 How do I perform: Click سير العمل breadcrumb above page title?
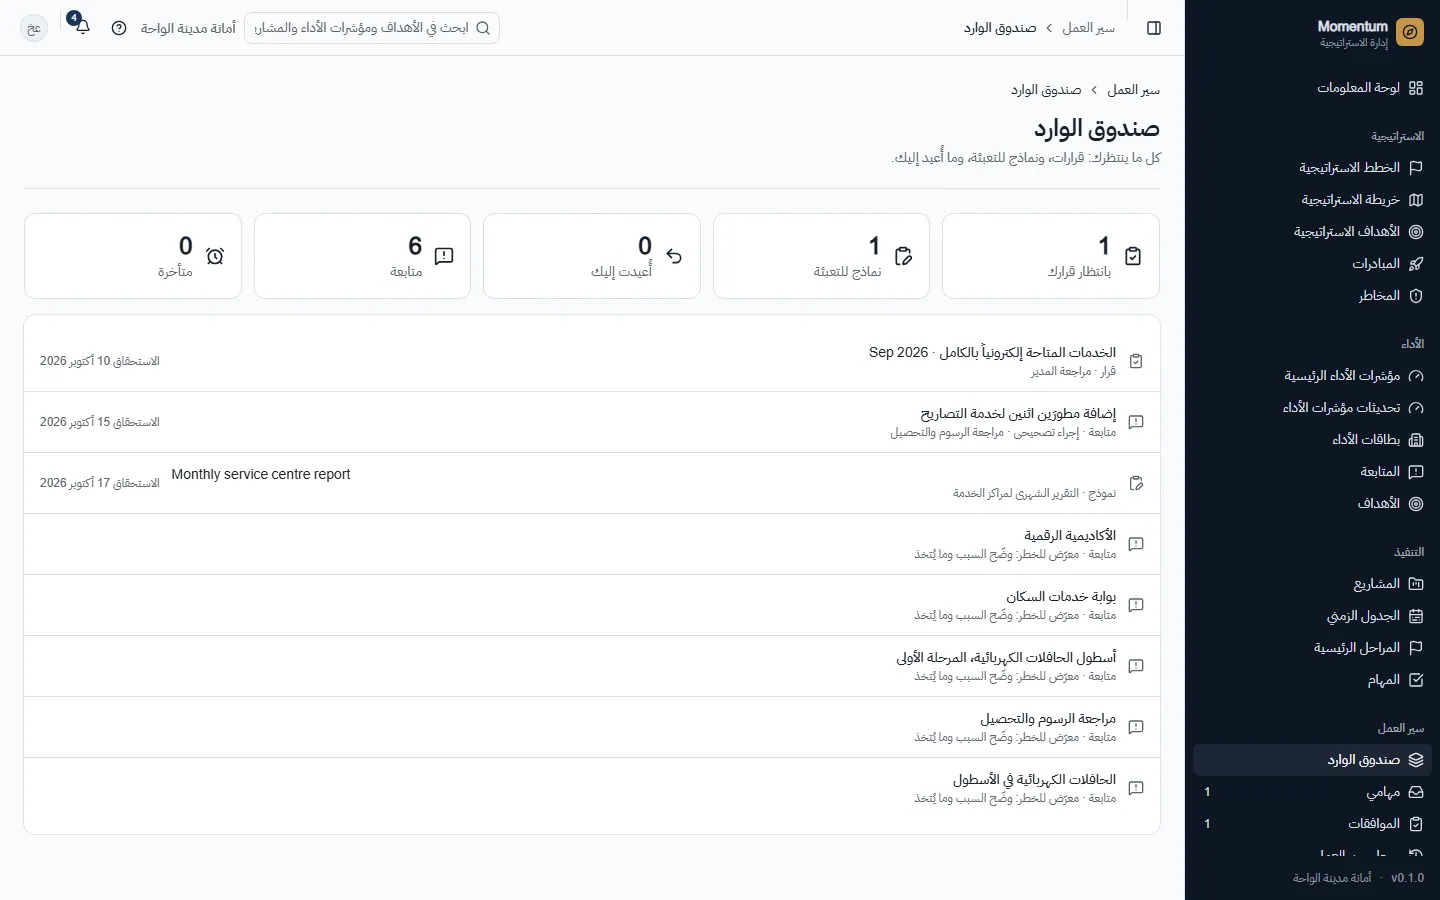coord(1133,90)
